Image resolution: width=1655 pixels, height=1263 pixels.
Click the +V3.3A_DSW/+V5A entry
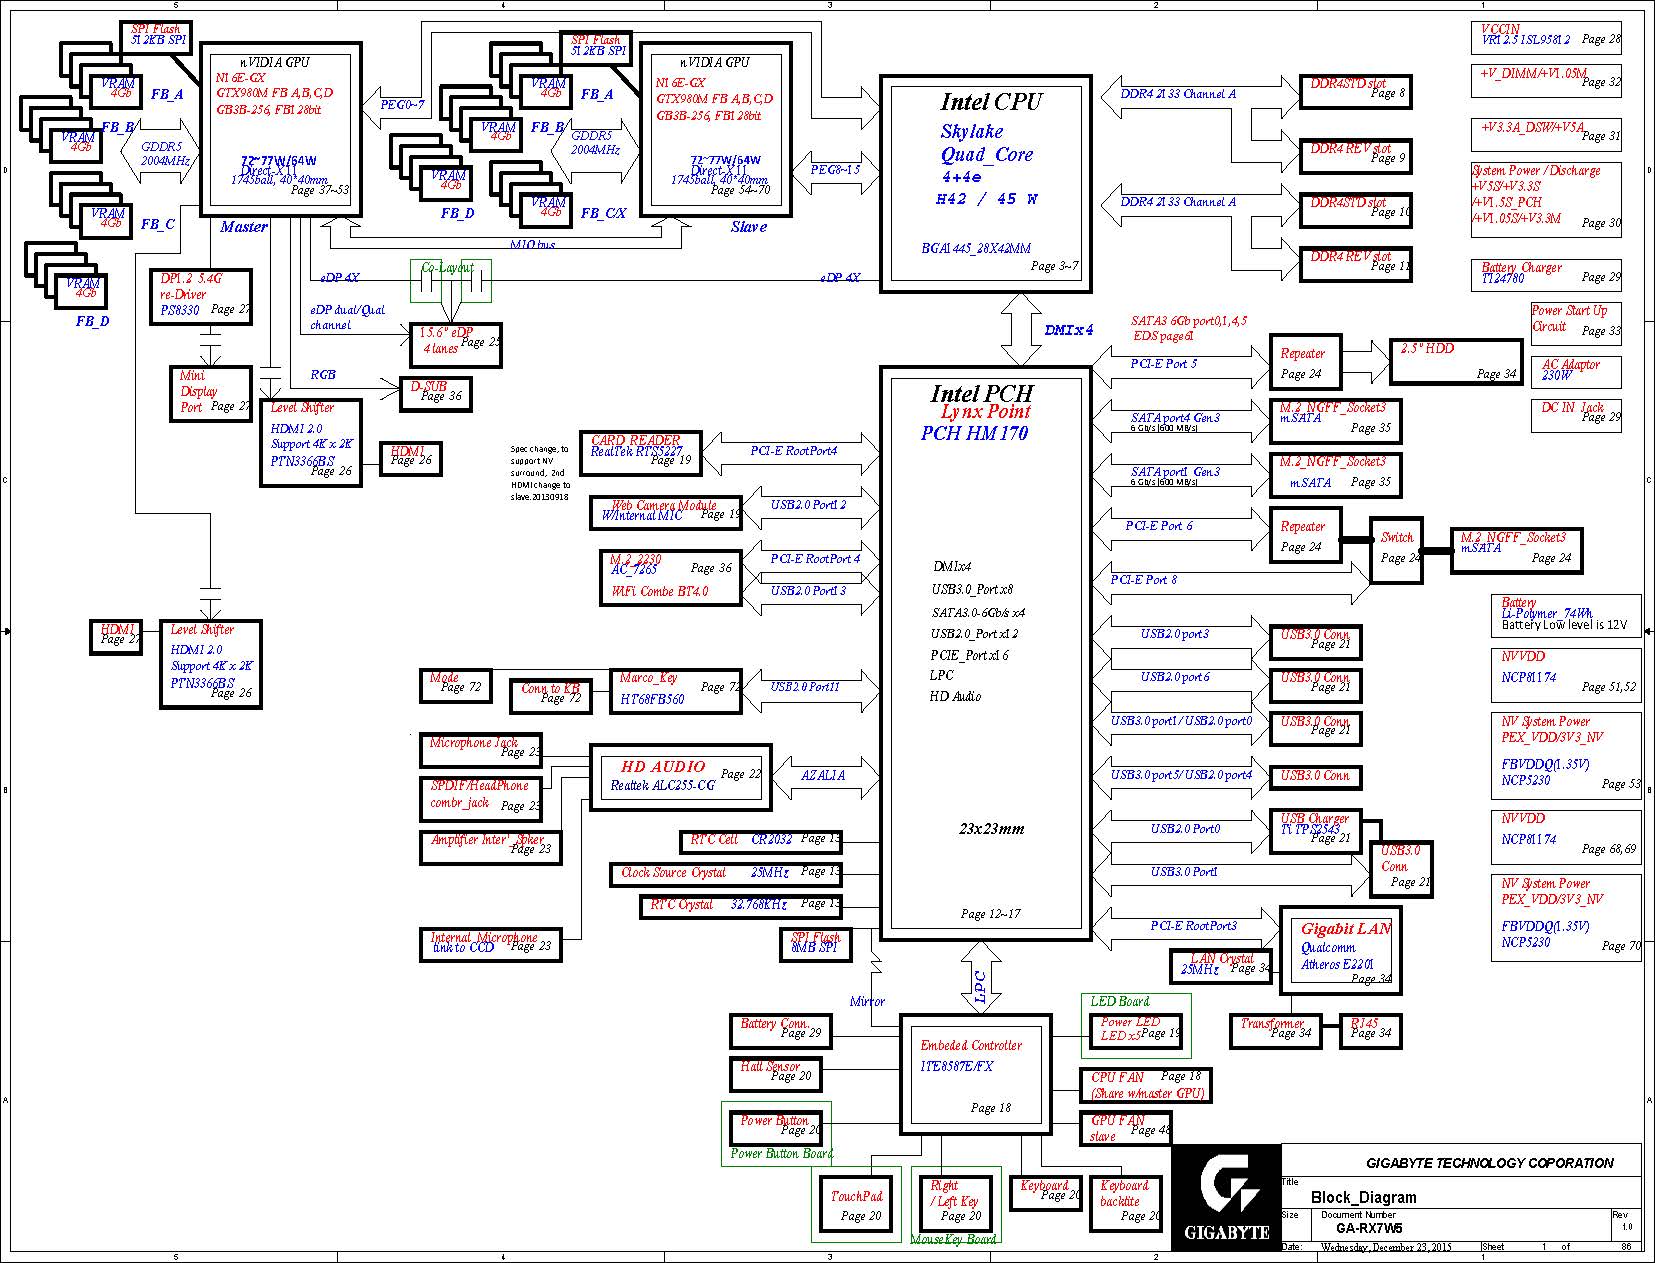pyautogui.click(x=1546, y=133)
